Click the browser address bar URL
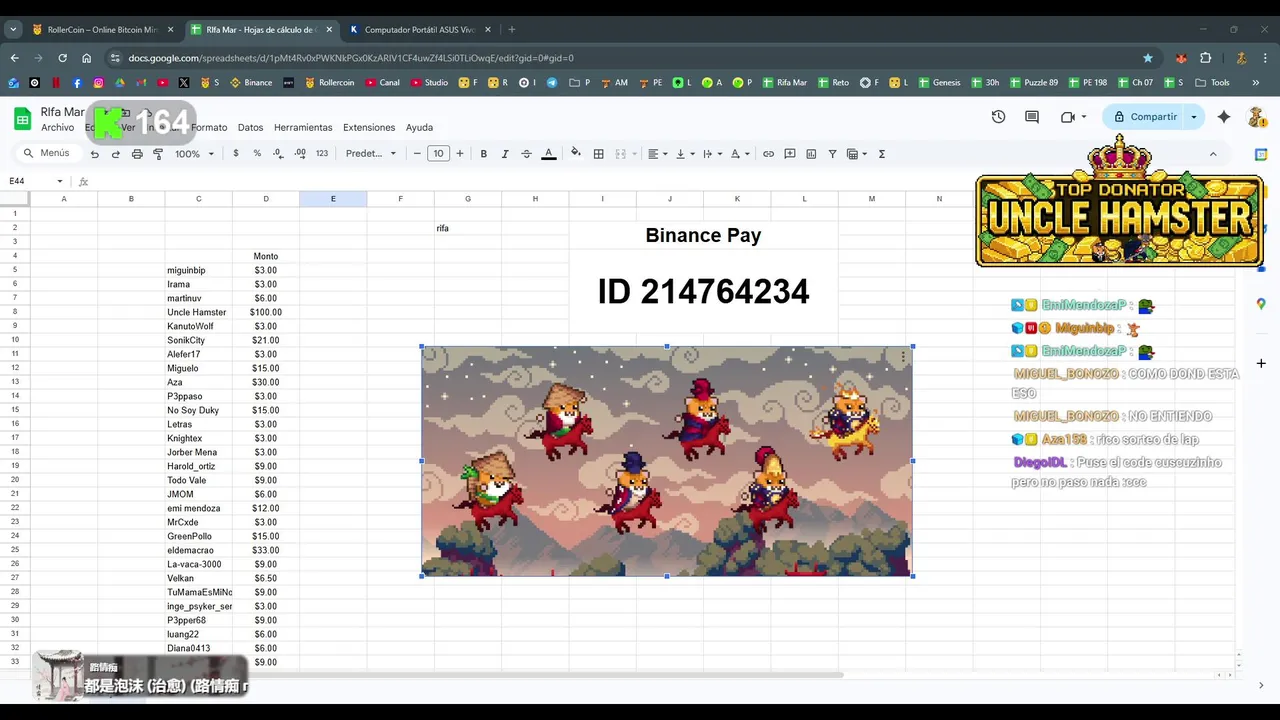Screen dimensions: 1280x720 tap(351, 58)
